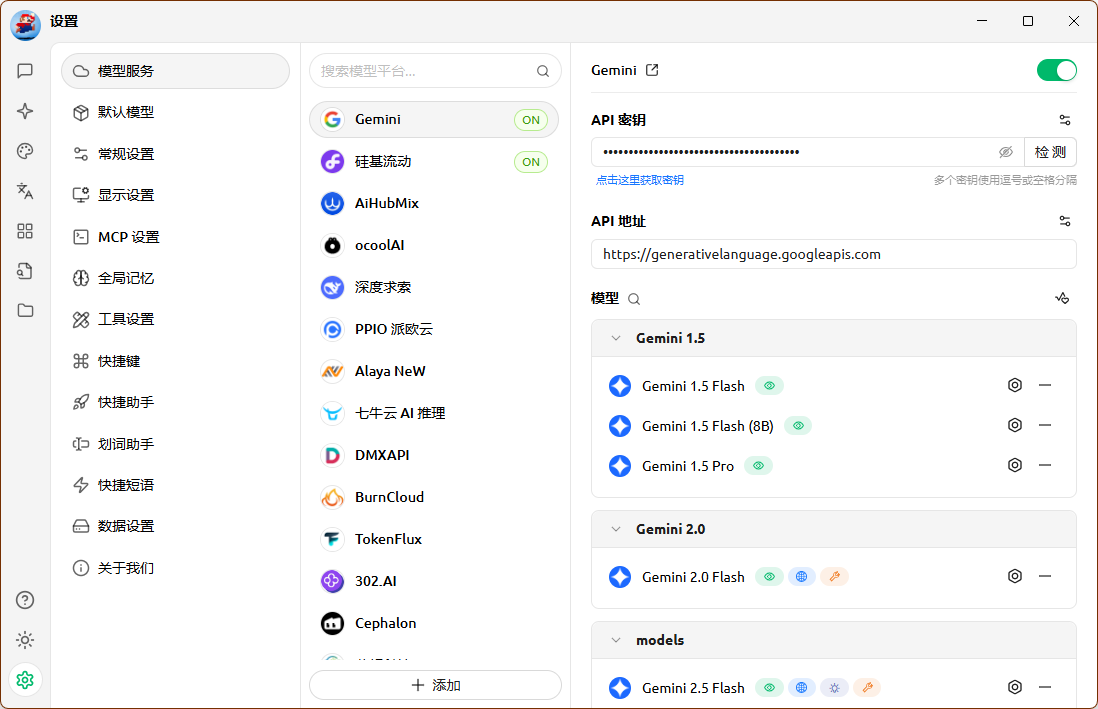Open the files folder icon in sidebar
This screenshot has width=1098, height=709.
[25, 310]
